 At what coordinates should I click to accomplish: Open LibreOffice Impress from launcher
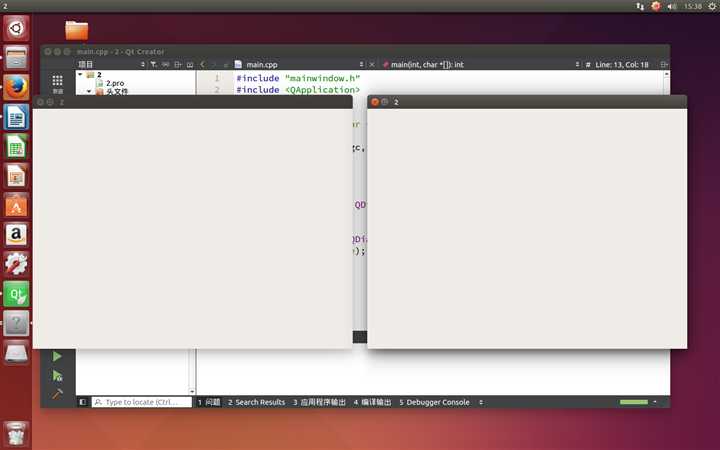point(16,176)
